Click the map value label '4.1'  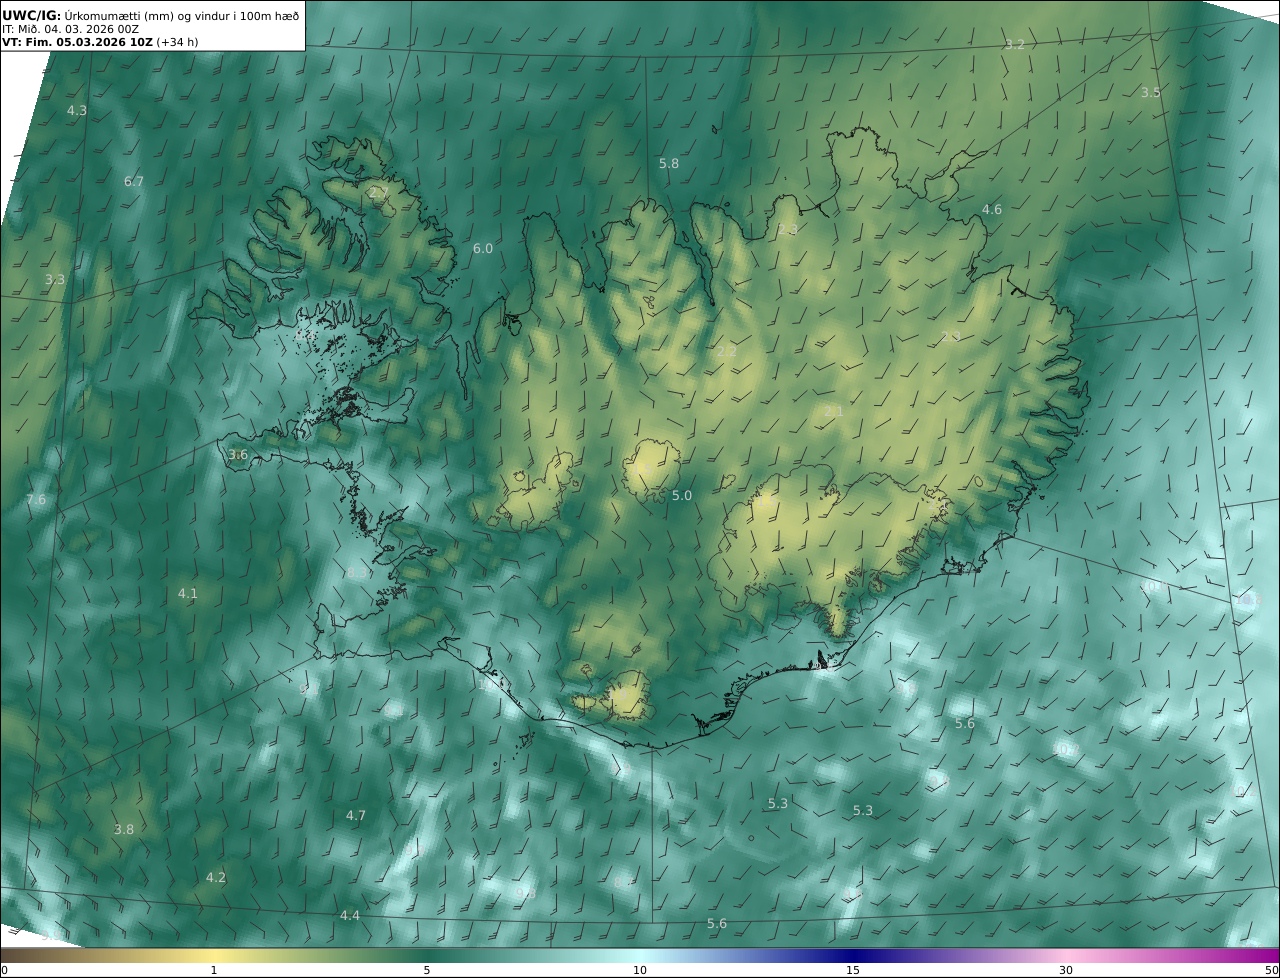(188, 593)
